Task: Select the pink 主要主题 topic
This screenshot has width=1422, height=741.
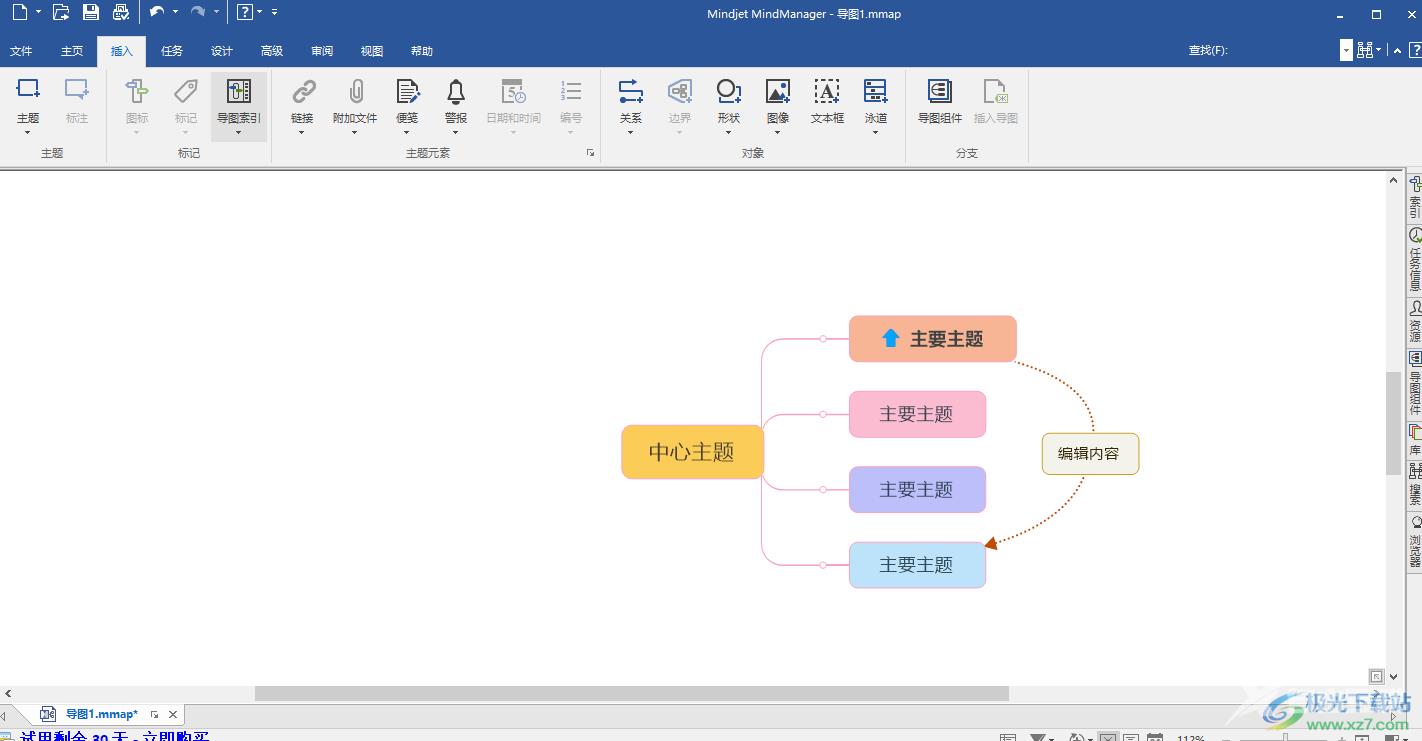Action: click(x=917, y=414)
